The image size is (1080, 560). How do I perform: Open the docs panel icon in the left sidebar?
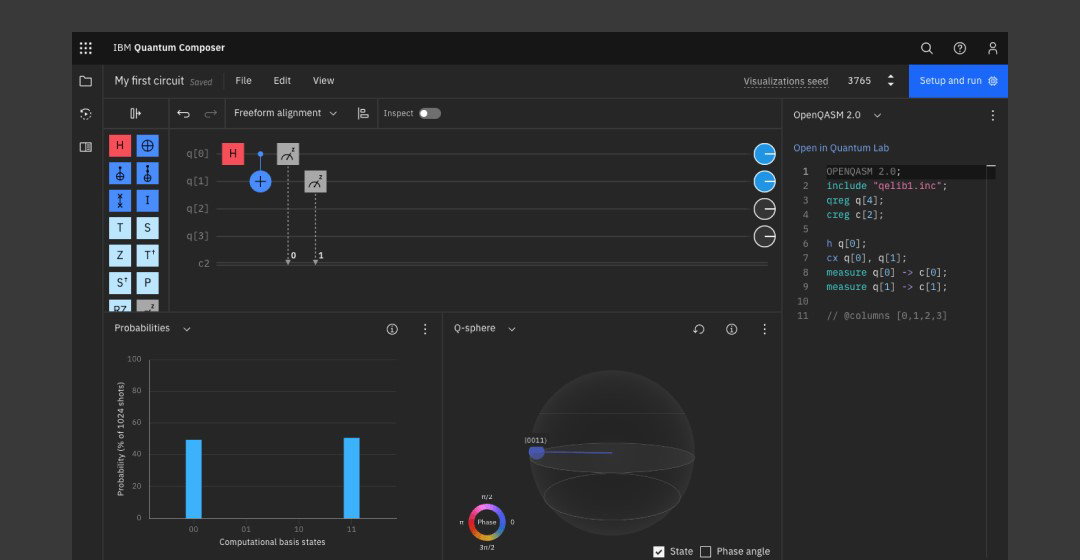point(85,147)
